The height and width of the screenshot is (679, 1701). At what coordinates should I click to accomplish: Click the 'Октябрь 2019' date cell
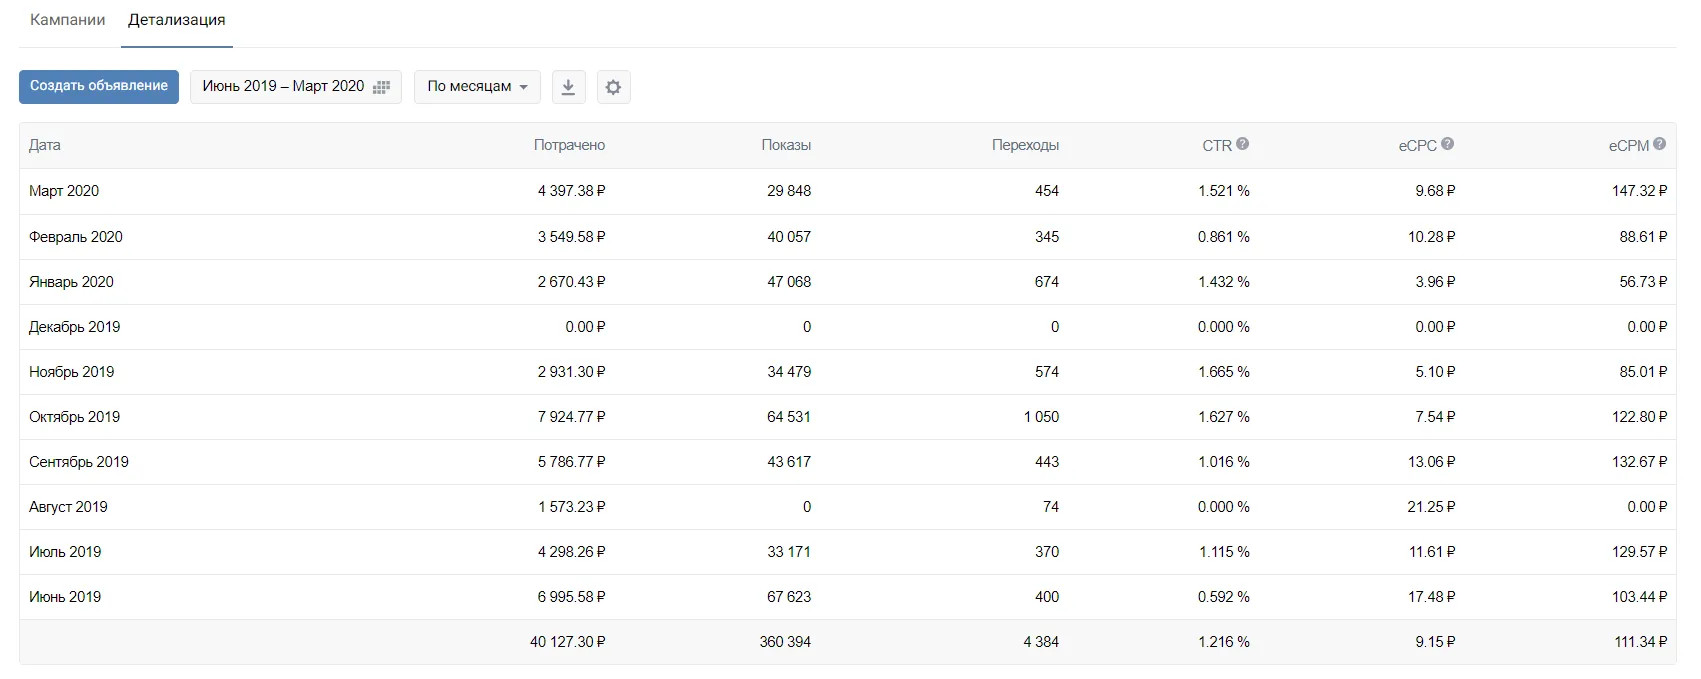75,417
